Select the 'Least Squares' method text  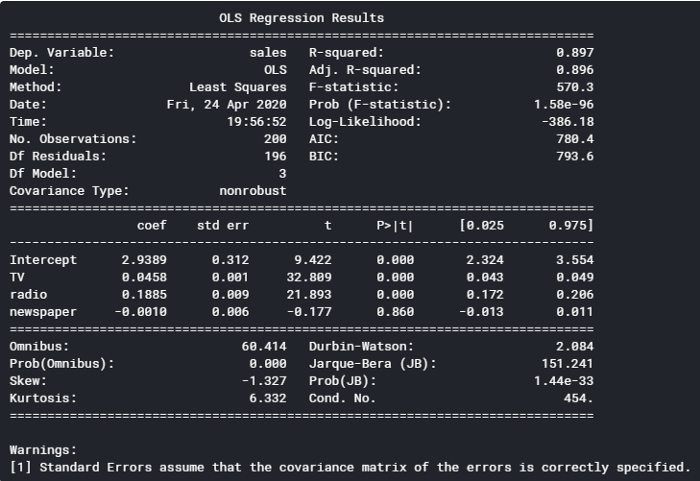click(237, 87)
